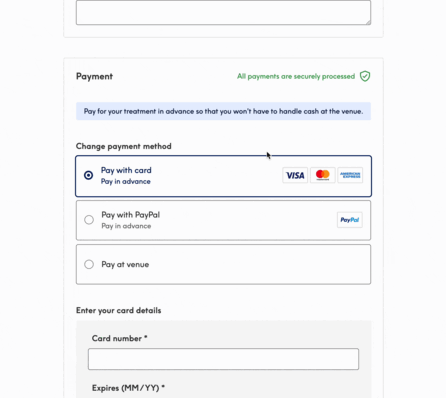Select the Pay with card radio button

tap(88, 175)
